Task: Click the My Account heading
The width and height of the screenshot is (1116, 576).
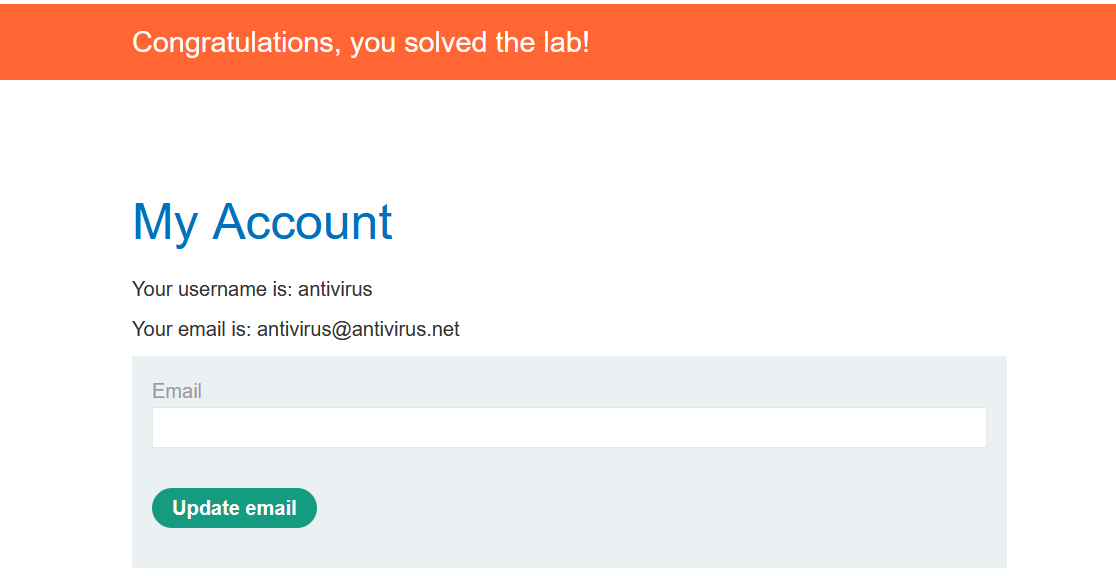Action: [262, 222]
